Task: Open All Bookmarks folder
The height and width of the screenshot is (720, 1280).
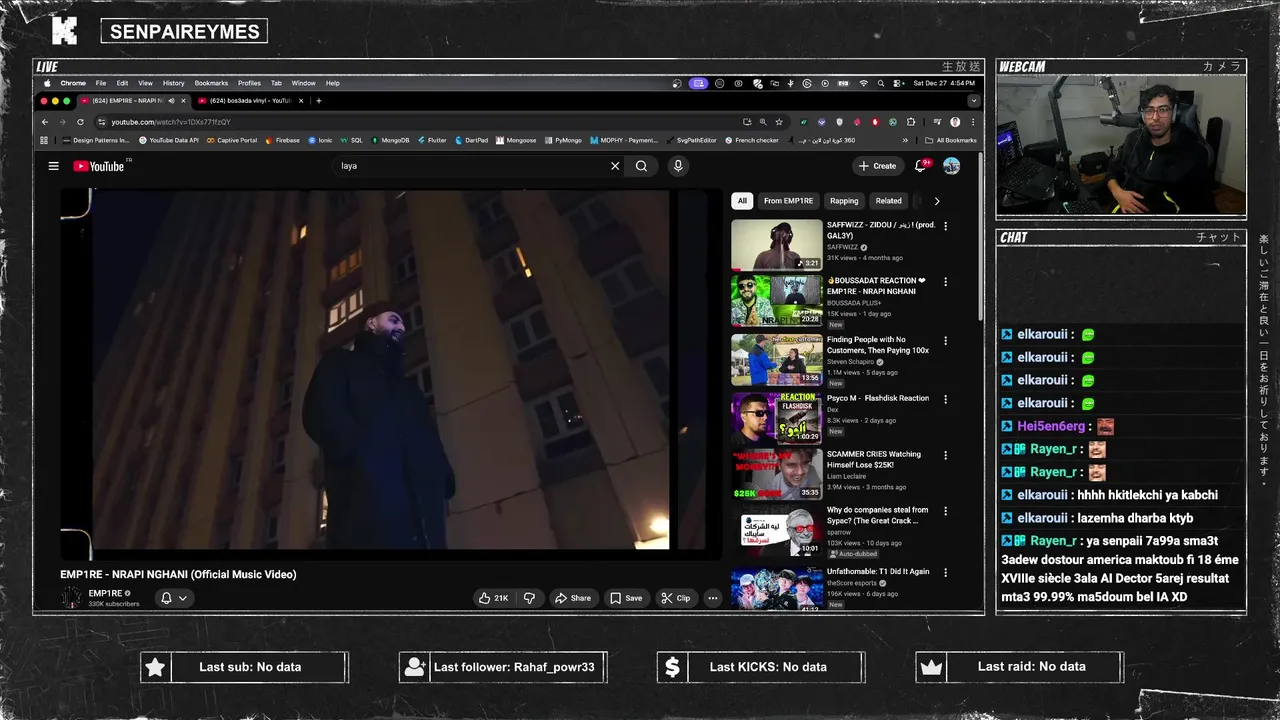Action: tap(950, 140)
